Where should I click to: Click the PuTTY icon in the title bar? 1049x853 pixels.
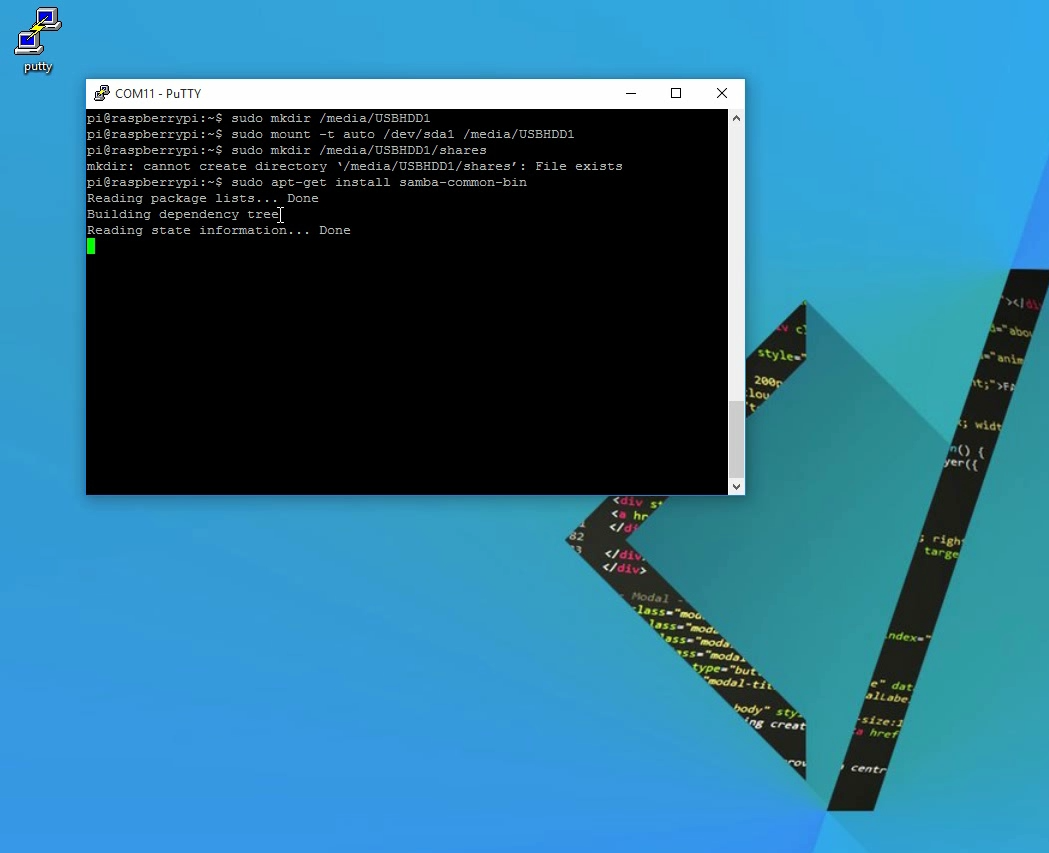(x=102, y=94)
